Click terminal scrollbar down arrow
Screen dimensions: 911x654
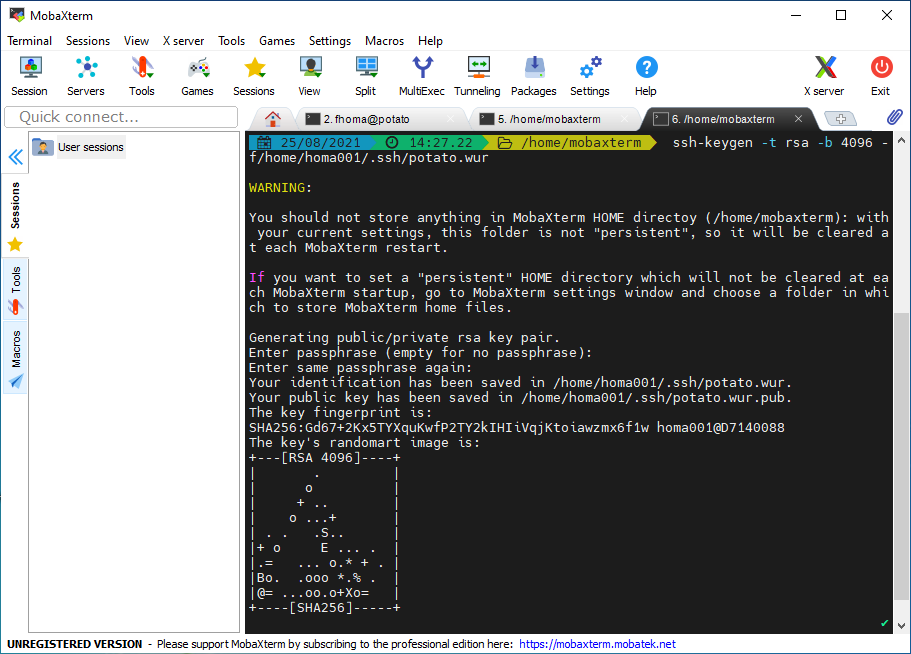(901, 626)
